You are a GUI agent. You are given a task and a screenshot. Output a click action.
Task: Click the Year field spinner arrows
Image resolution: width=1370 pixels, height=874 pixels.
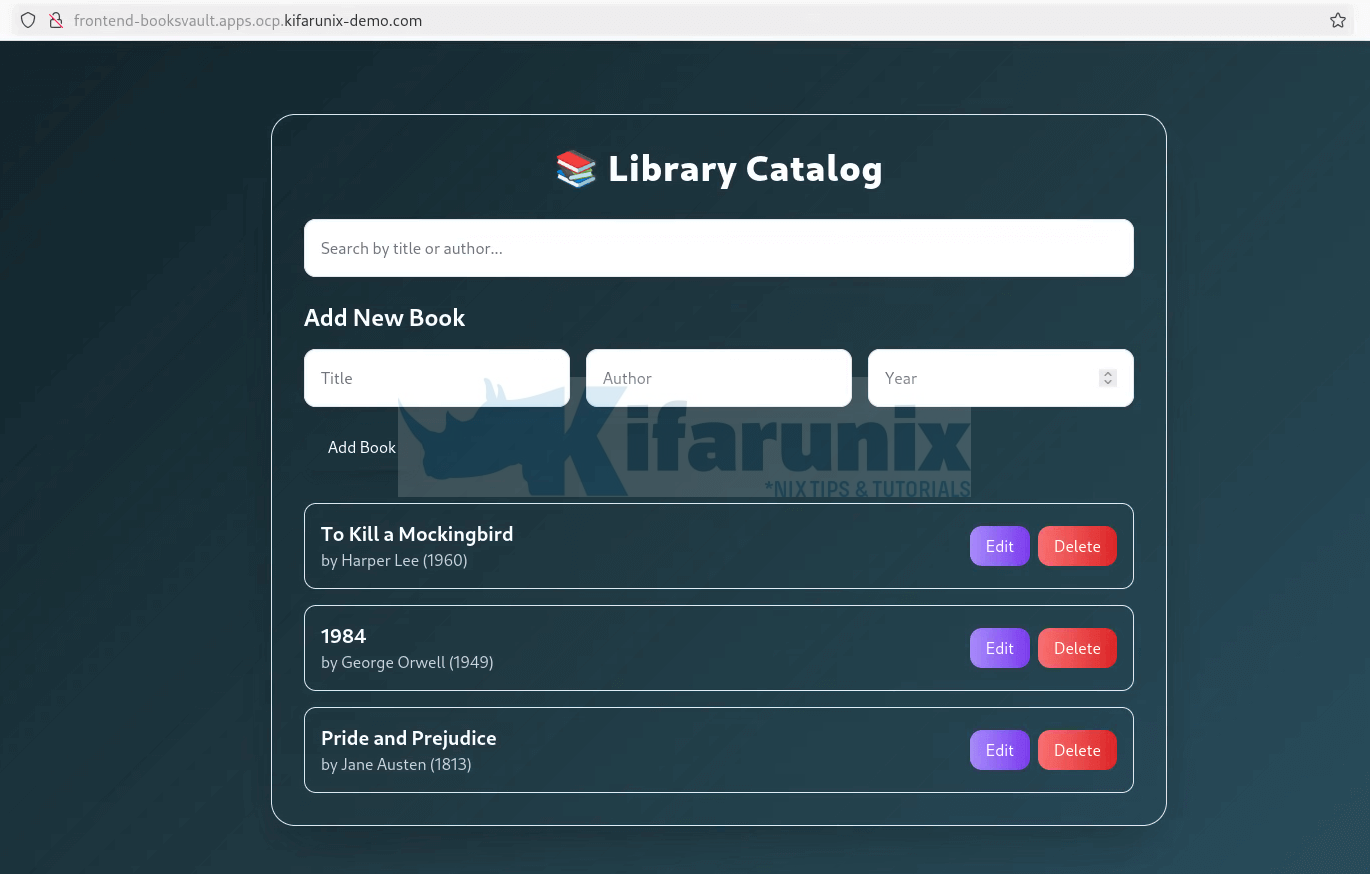[1107, 378]
